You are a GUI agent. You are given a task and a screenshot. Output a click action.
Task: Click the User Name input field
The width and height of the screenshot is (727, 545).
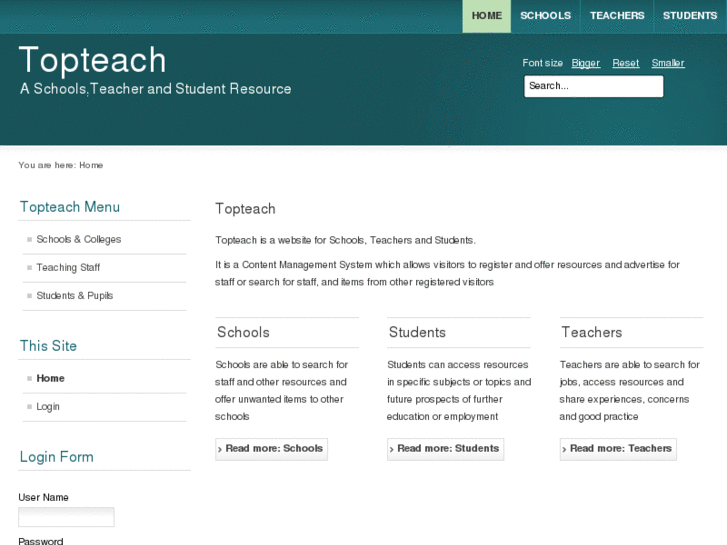tap(66, 517)
